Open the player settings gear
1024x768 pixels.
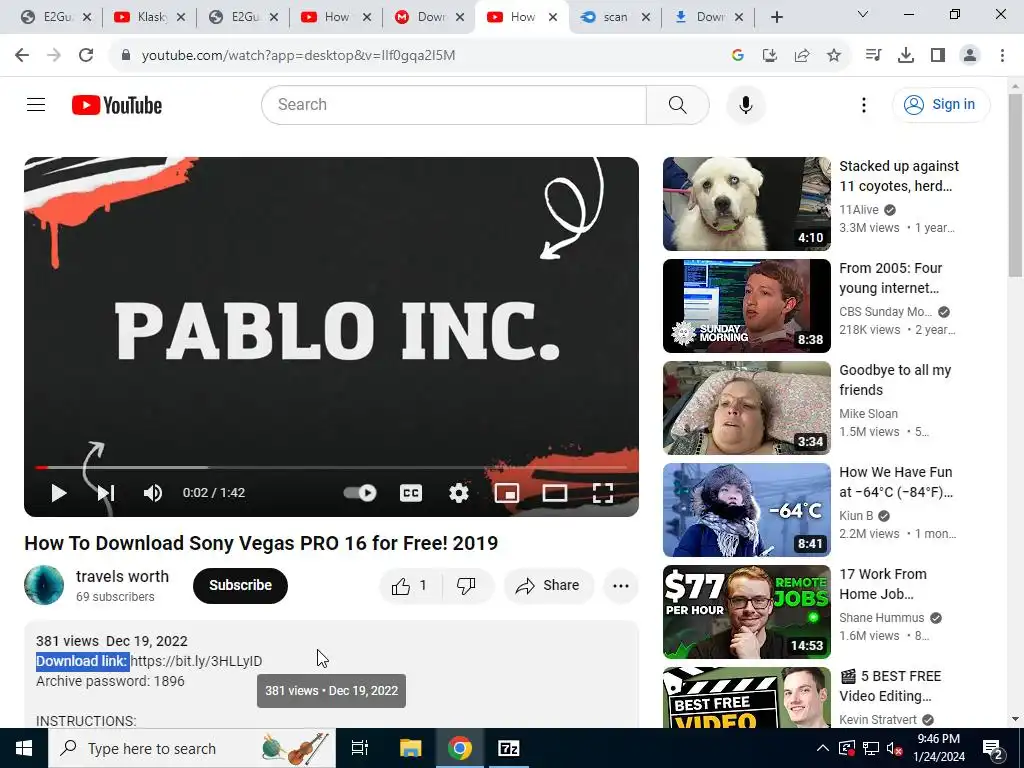(x=458, y=493)
